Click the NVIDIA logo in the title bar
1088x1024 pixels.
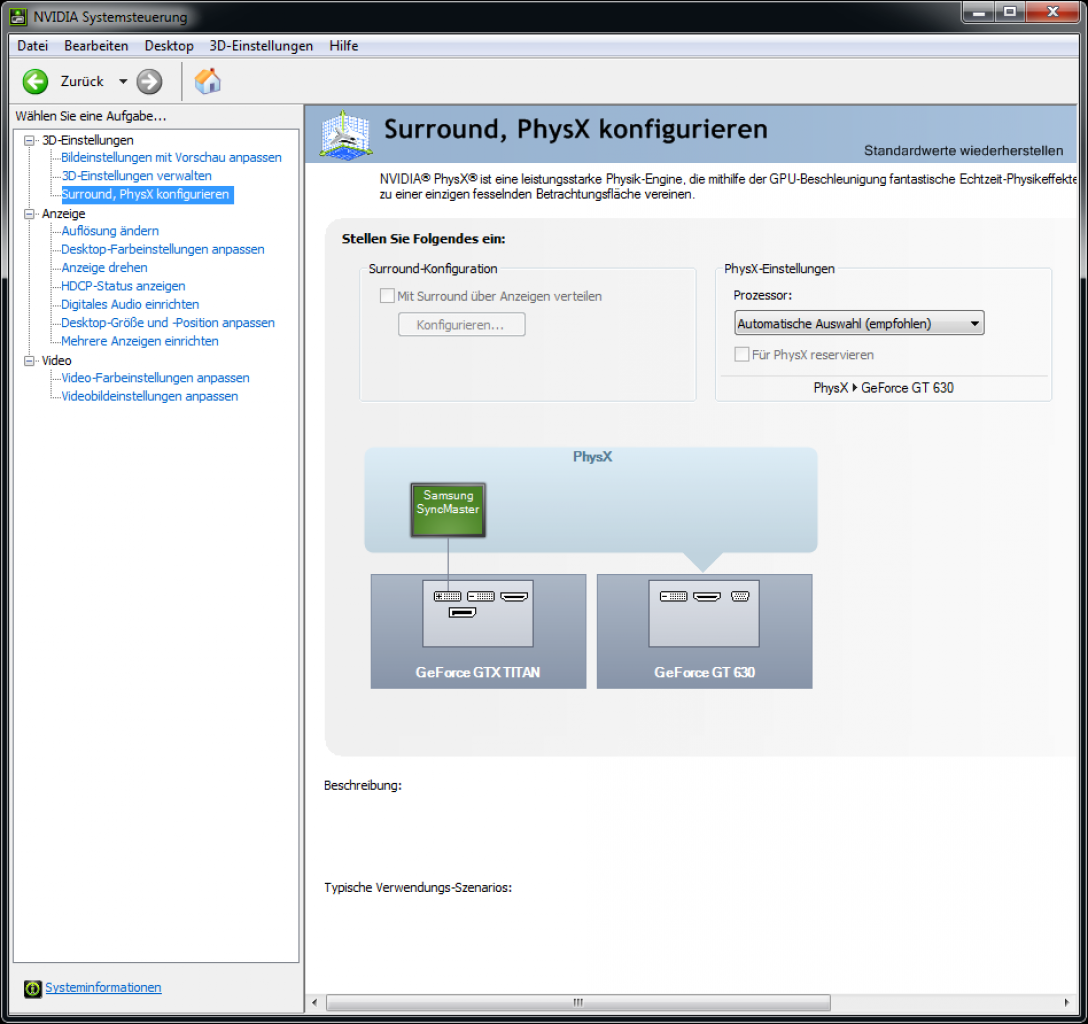18,16
